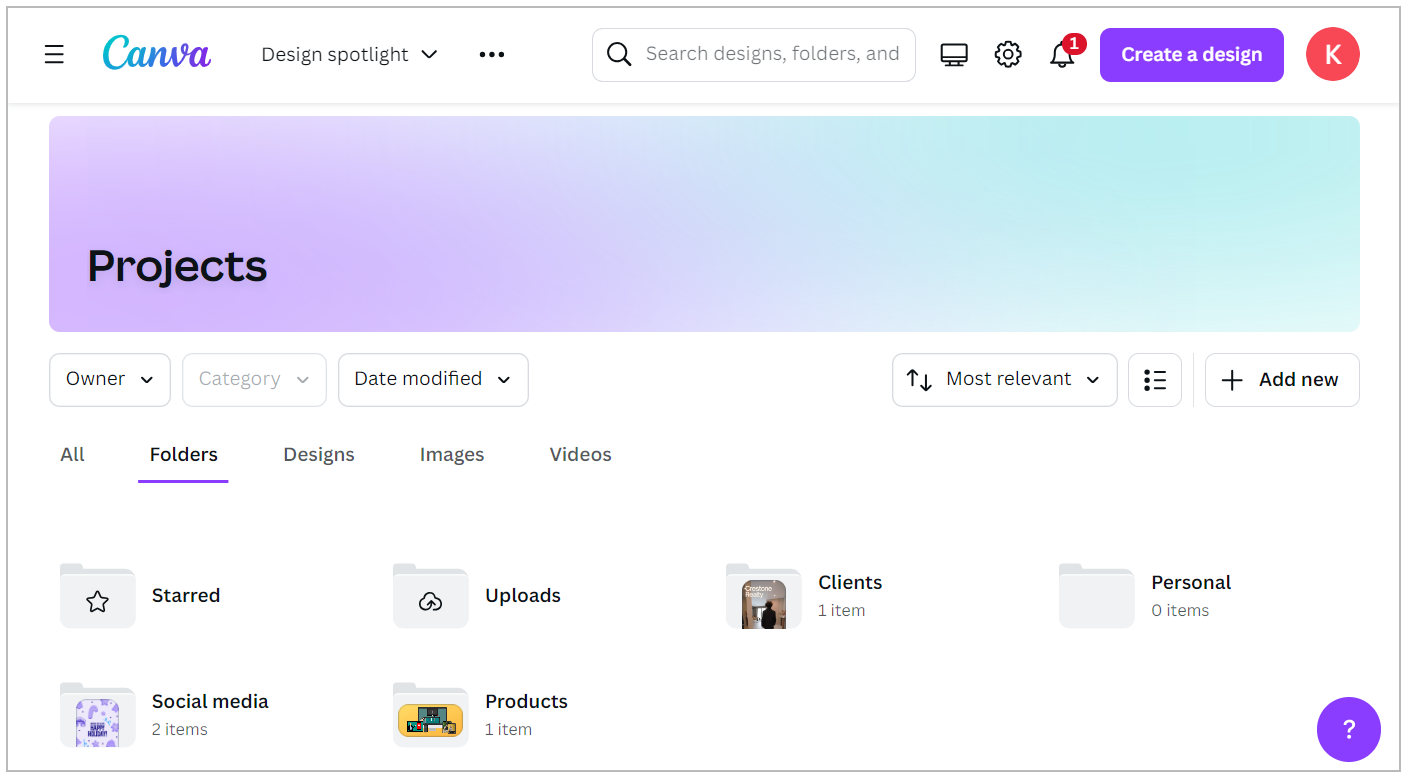Open your profile avatar menu

1332,54
